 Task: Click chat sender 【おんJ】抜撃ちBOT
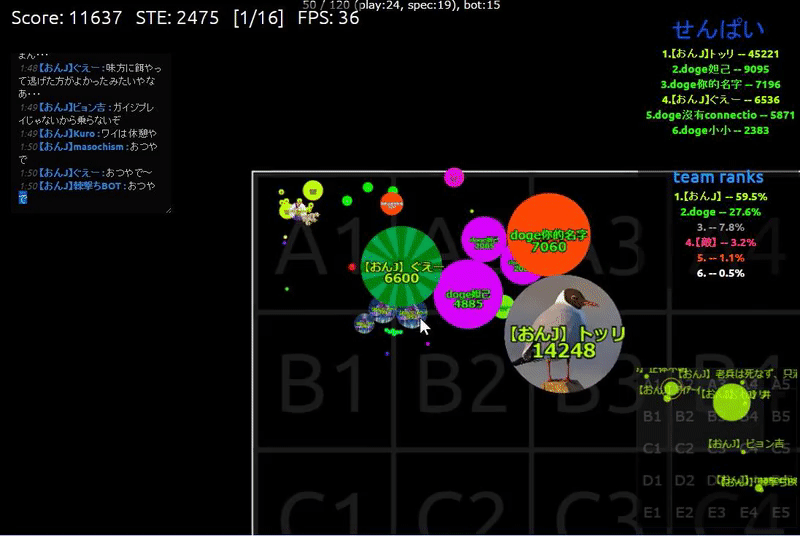(80, 186)
